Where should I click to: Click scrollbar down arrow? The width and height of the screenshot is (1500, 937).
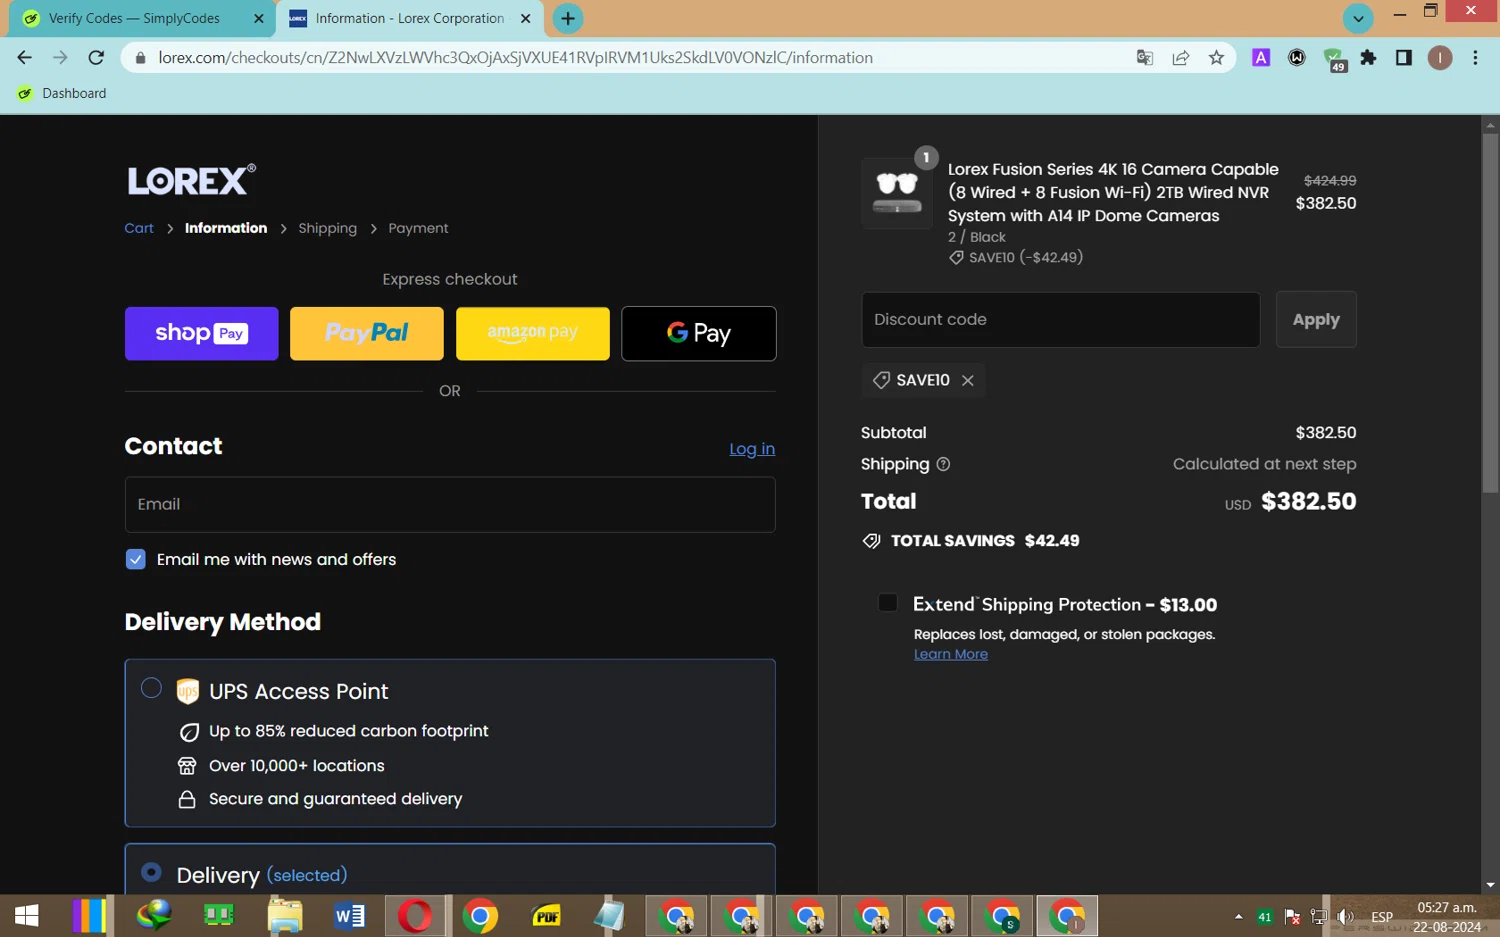pos(1490,885)
